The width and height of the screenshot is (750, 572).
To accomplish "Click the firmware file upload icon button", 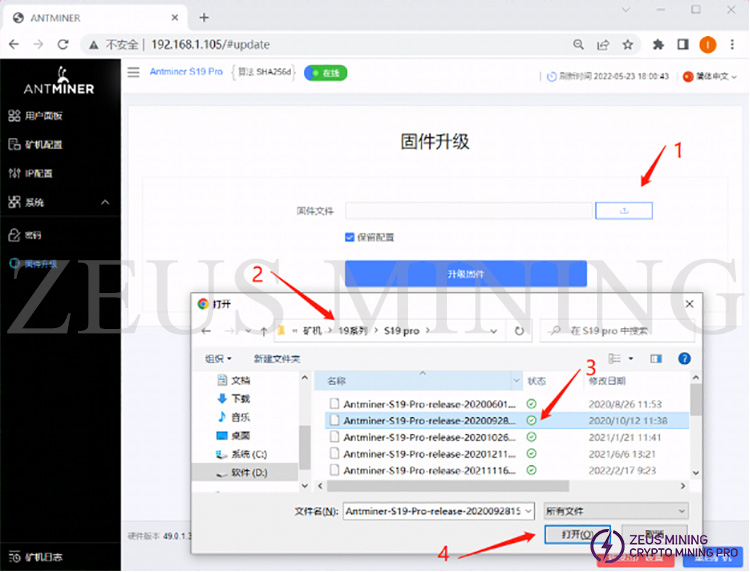I will pos(624,211).
